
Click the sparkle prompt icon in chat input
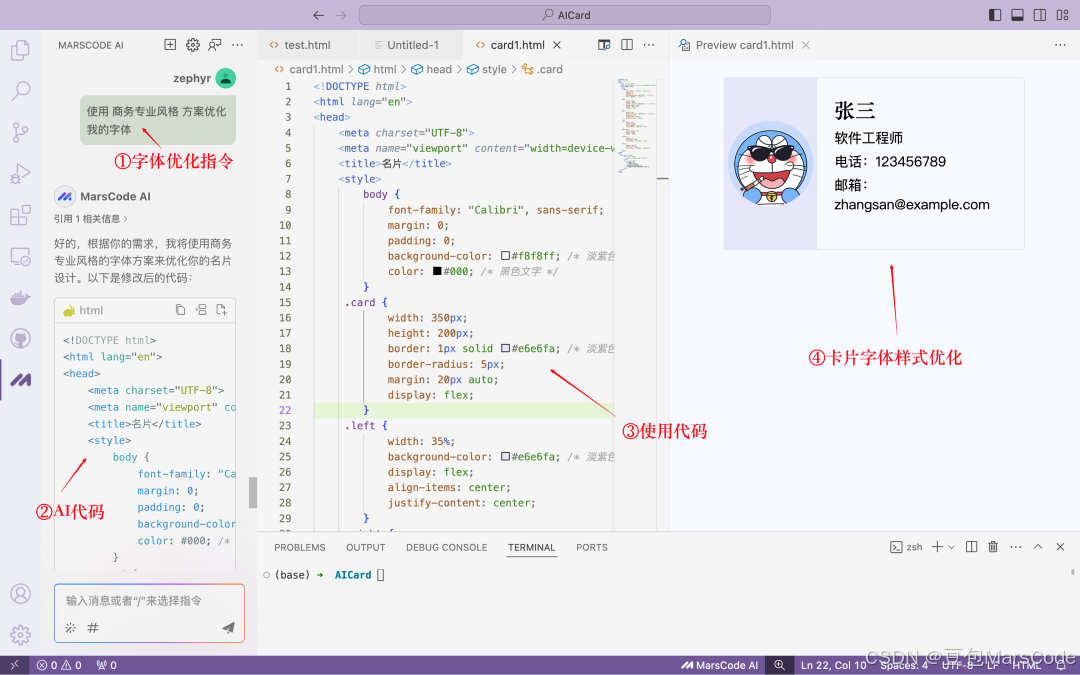[x=70, y=627]
